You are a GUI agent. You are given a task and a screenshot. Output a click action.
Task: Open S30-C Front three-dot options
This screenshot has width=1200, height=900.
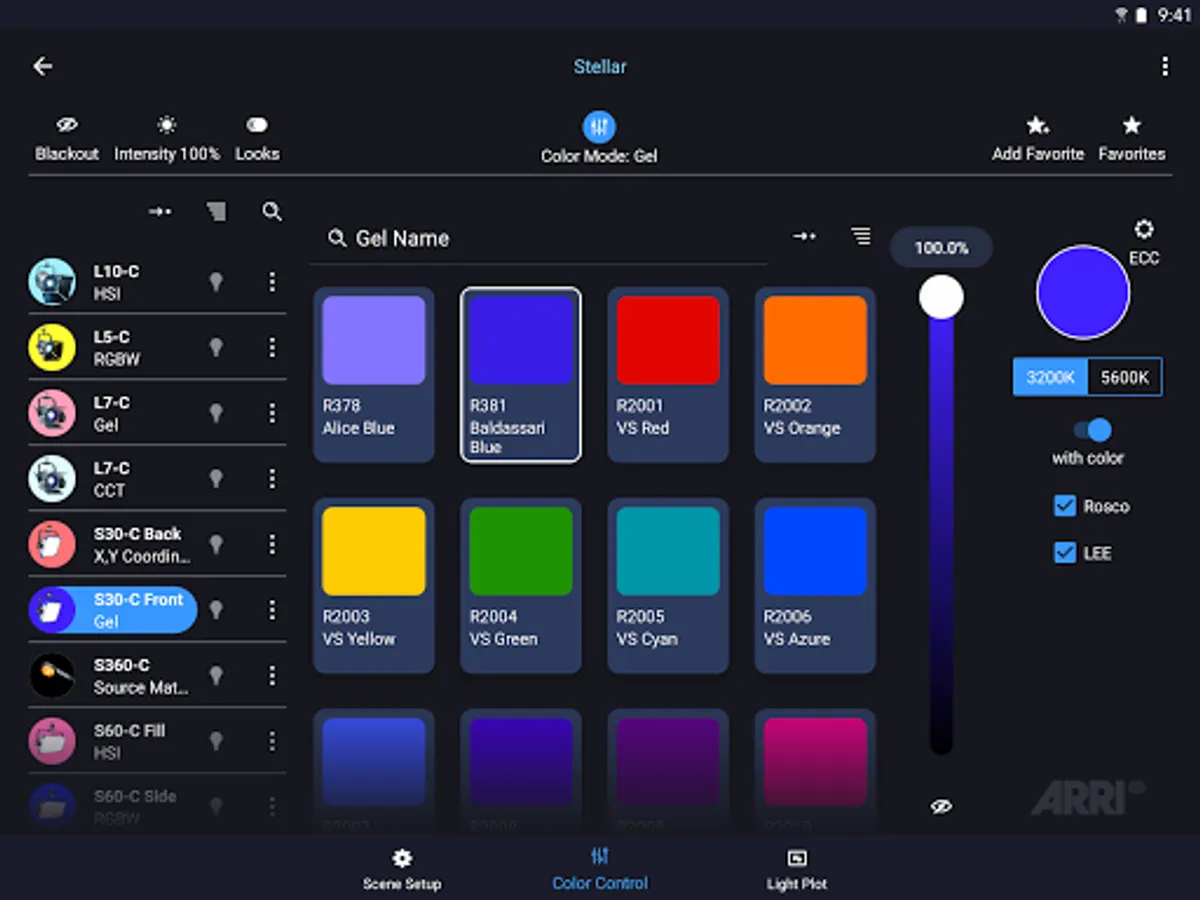[272, 610]
